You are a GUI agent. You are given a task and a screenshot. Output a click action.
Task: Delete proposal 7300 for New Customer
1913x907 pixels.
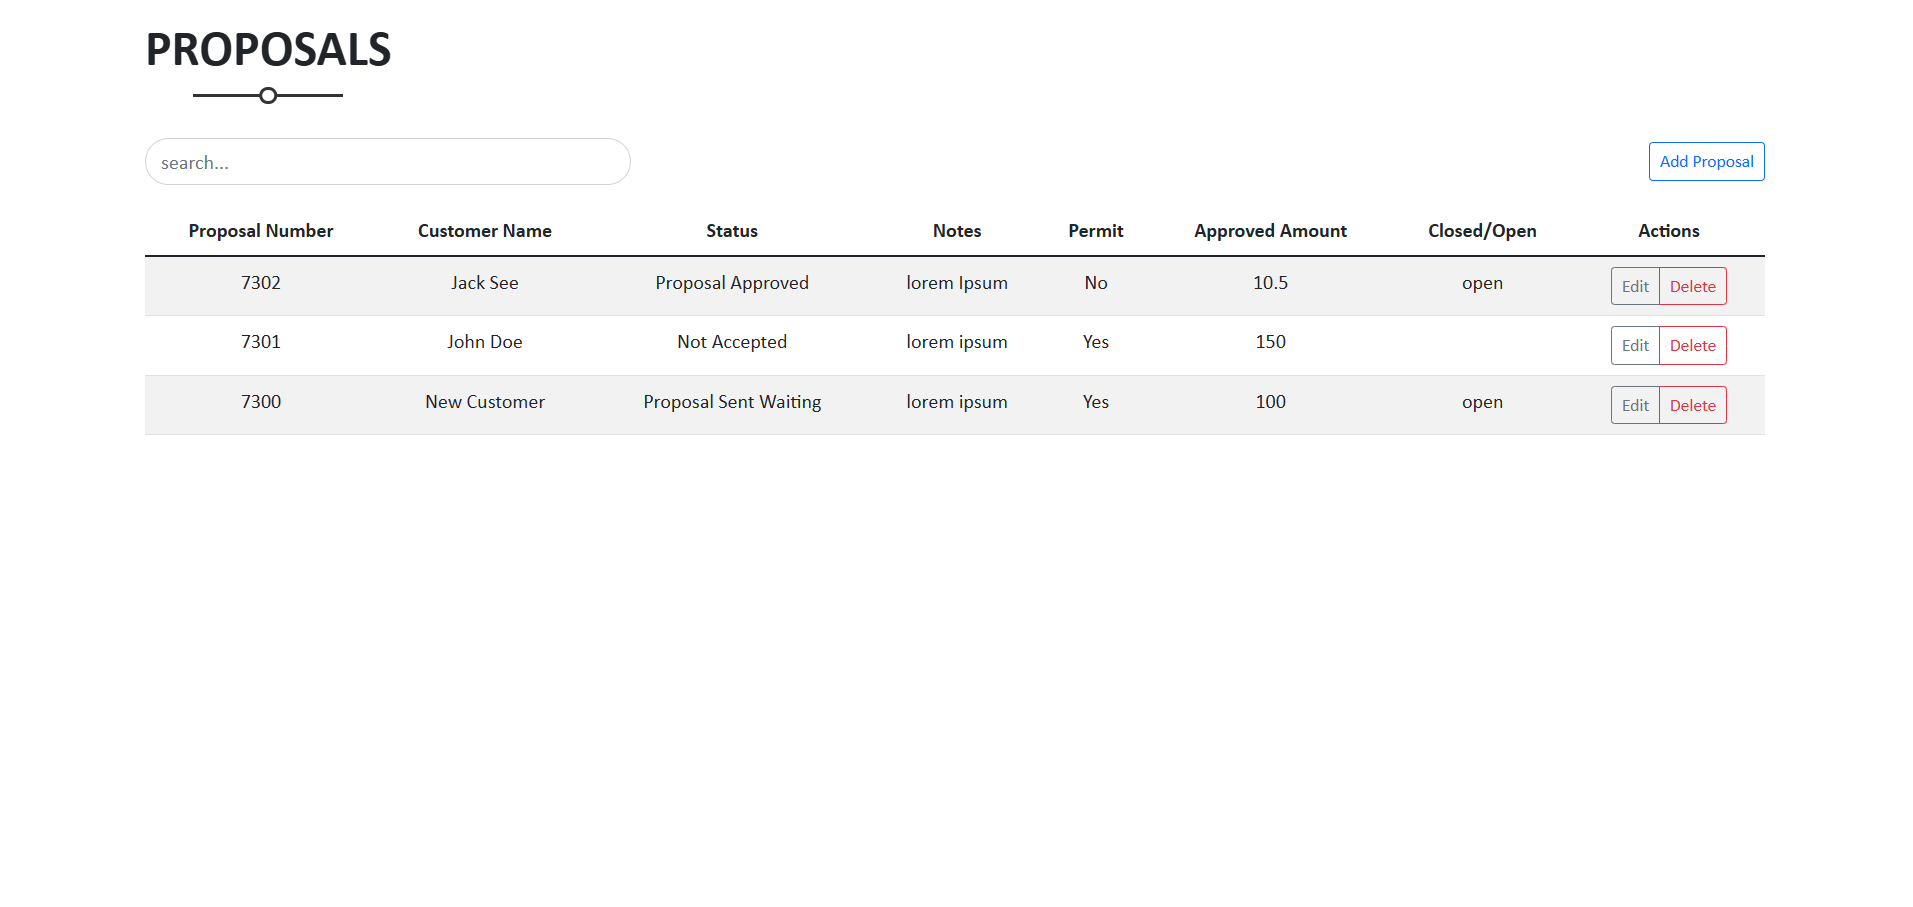click(1692, 405)
